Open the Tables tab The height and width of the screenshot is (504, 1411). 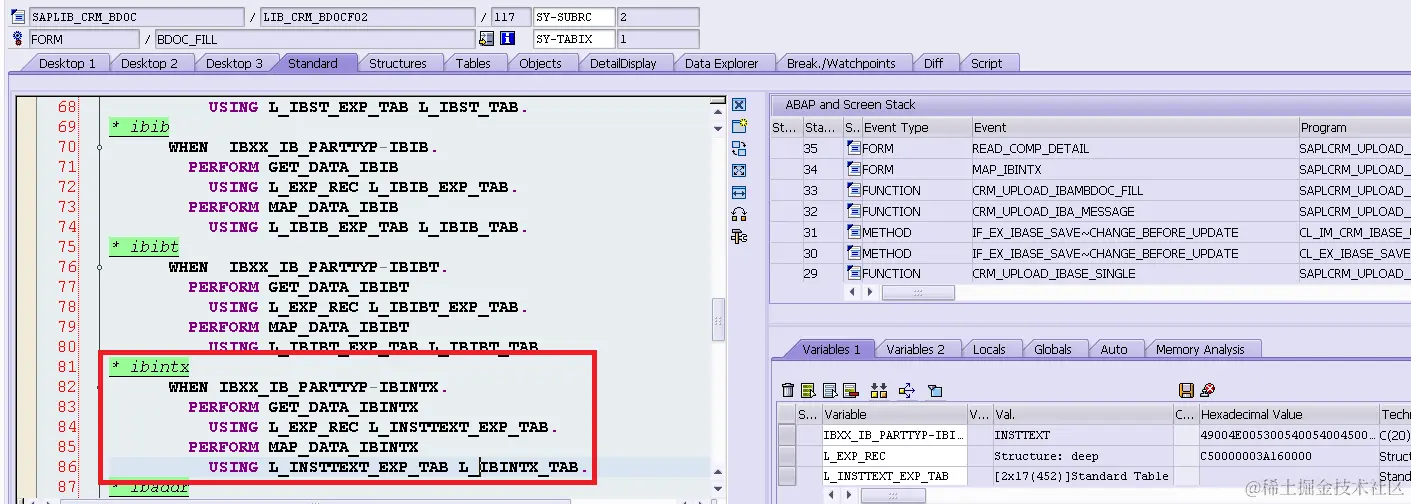473,63
